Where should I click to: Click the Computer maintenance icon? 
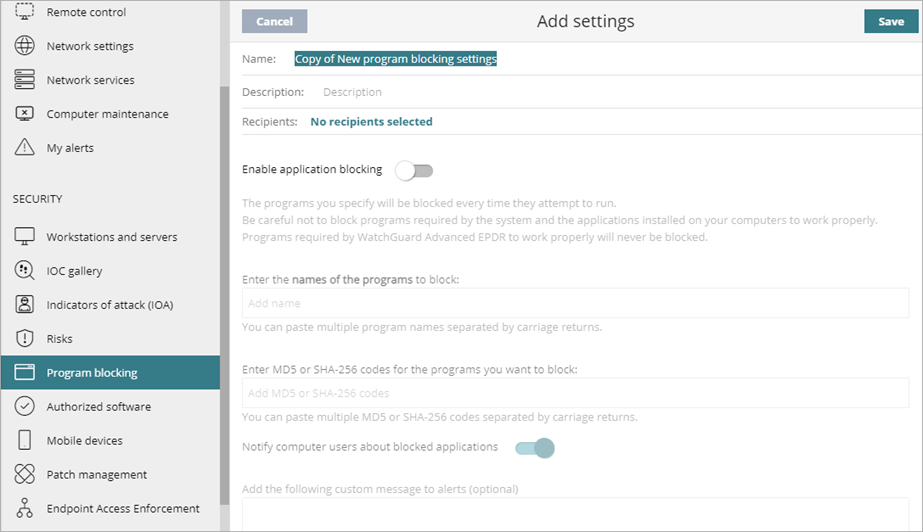tap(24, 114)
